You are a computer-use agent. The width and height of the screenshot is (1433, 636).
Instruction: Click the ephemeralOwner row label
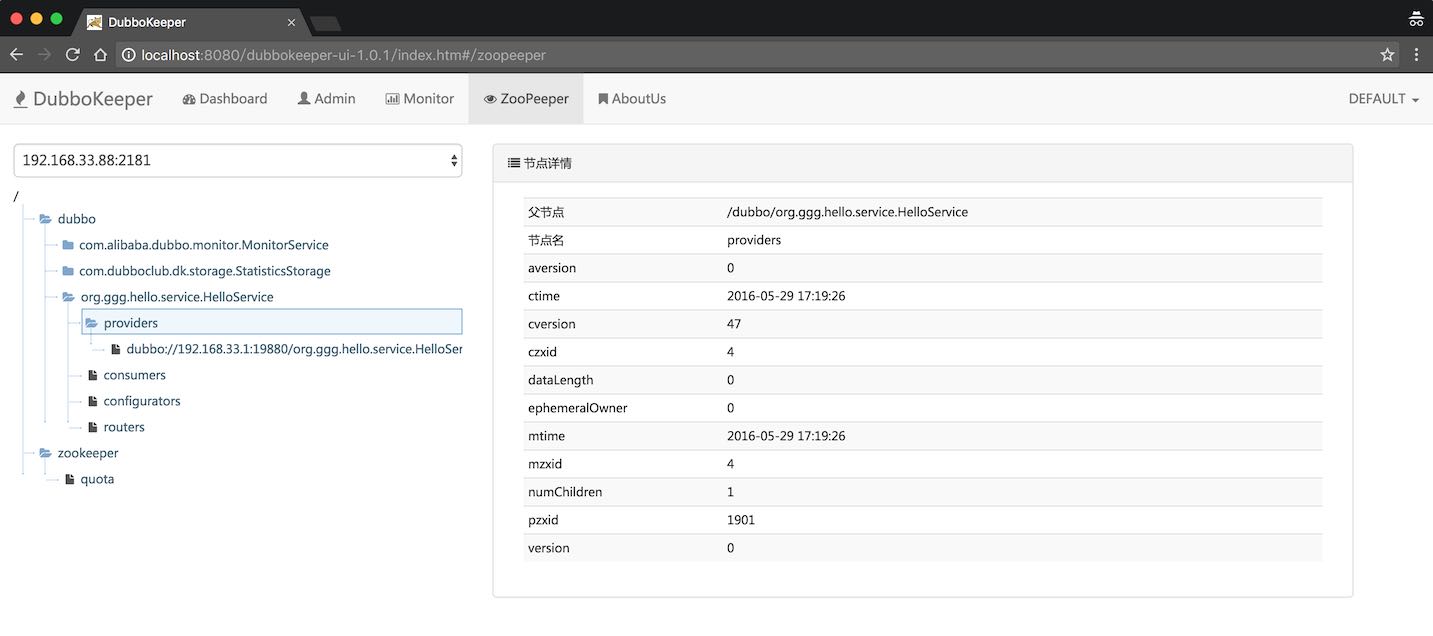[578, 408]
